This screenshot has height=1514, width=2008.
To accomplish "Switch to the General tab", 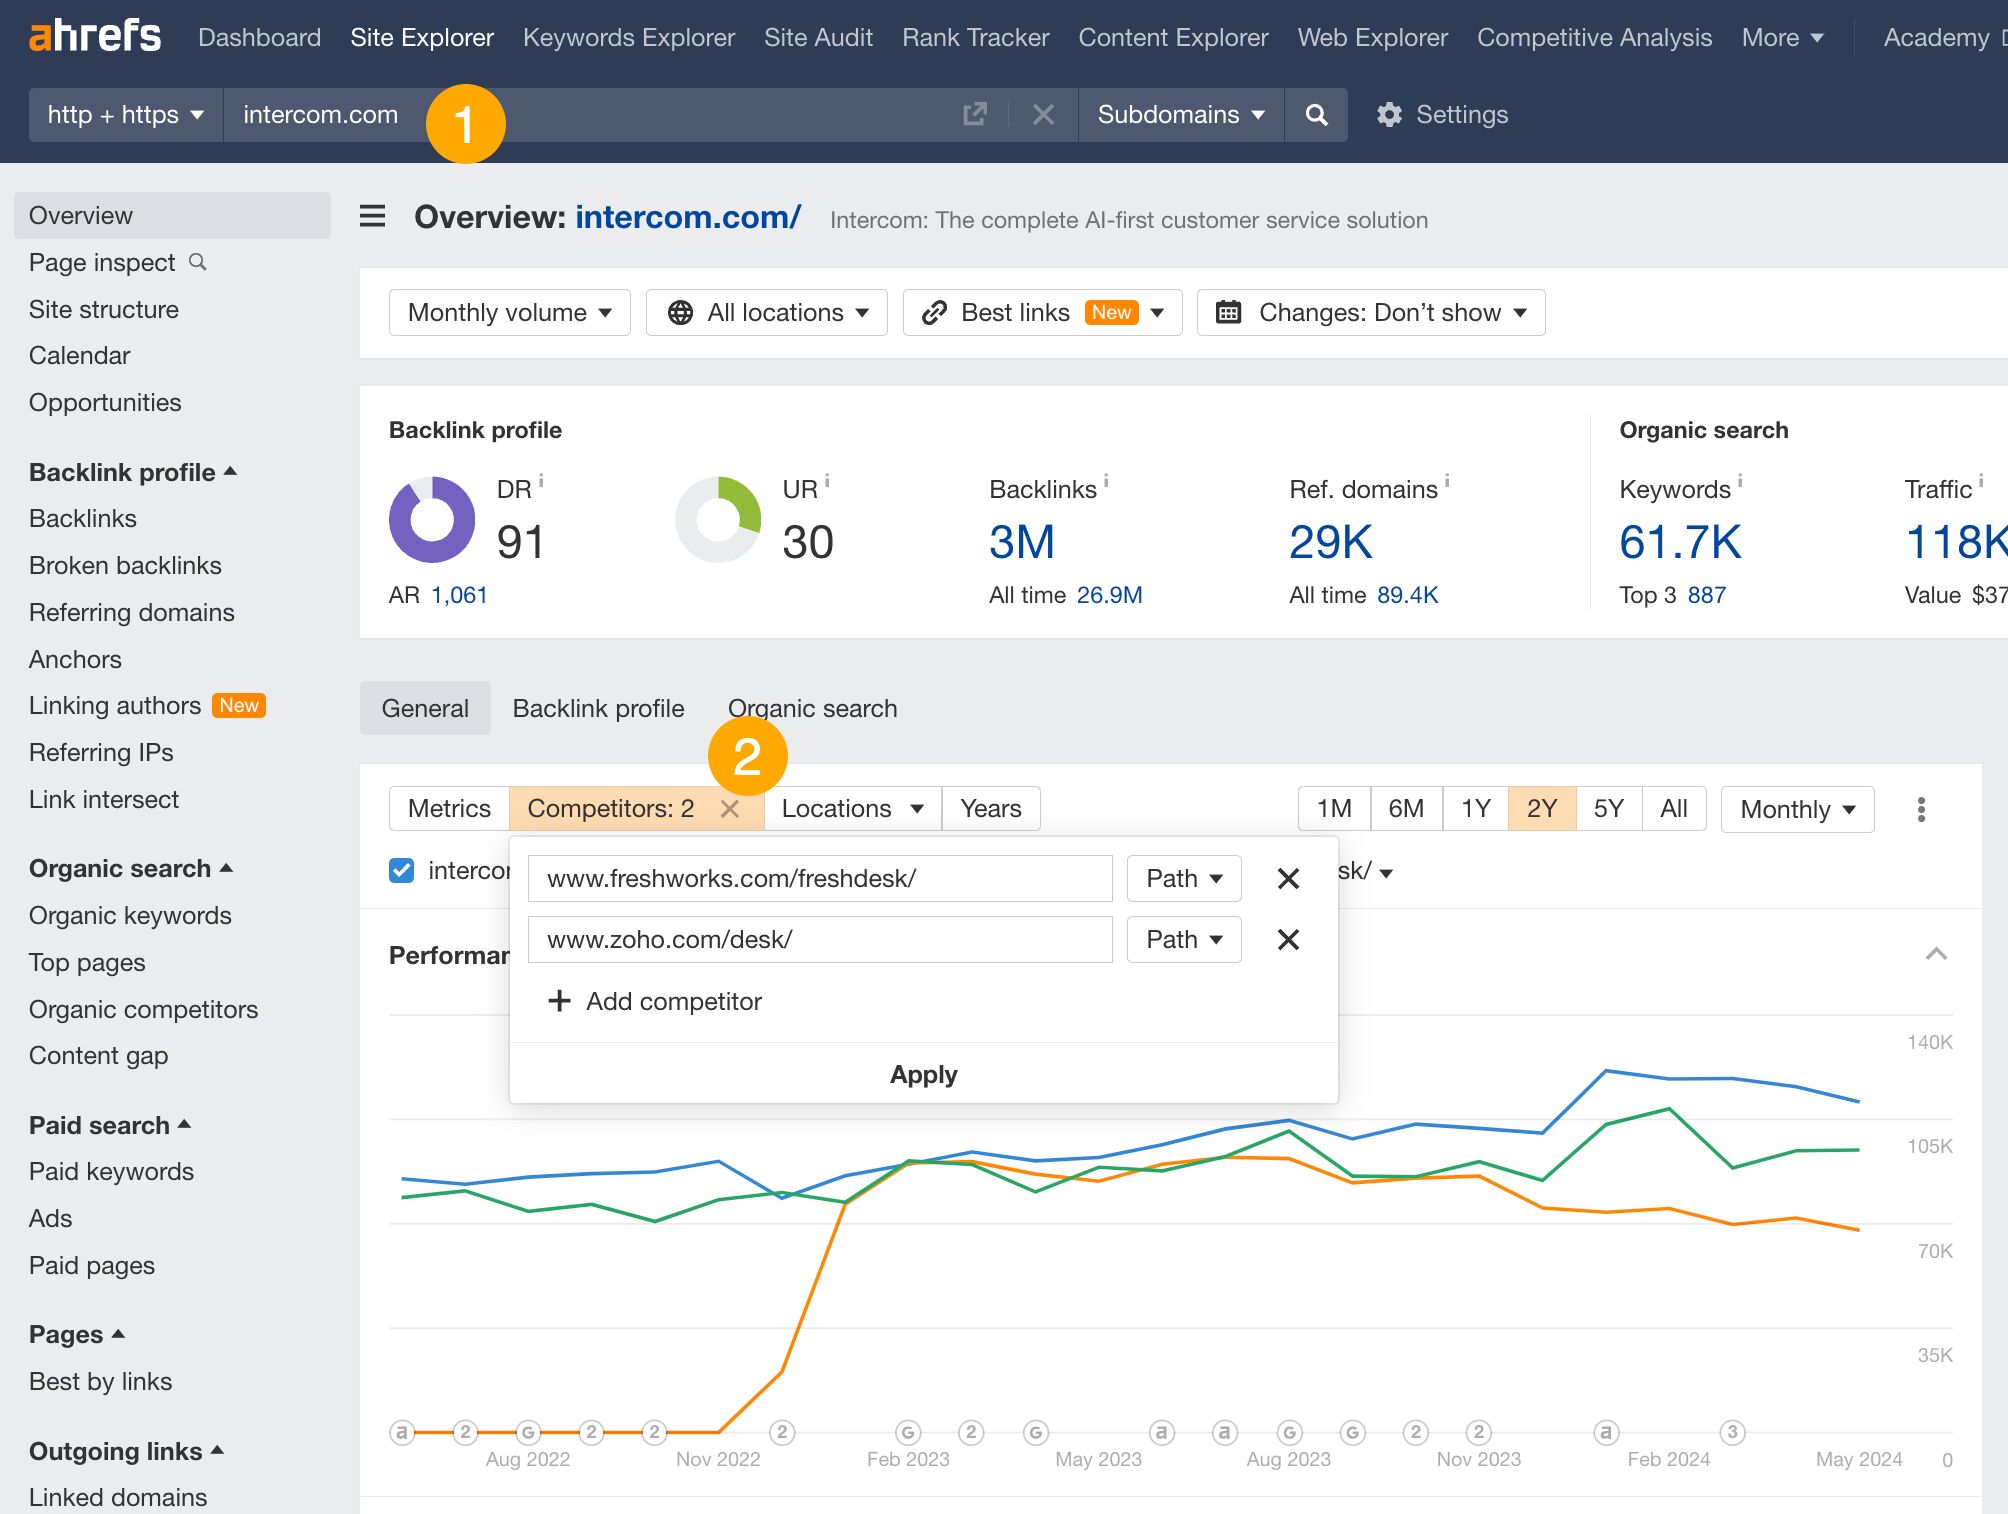I will coord(425,708).
